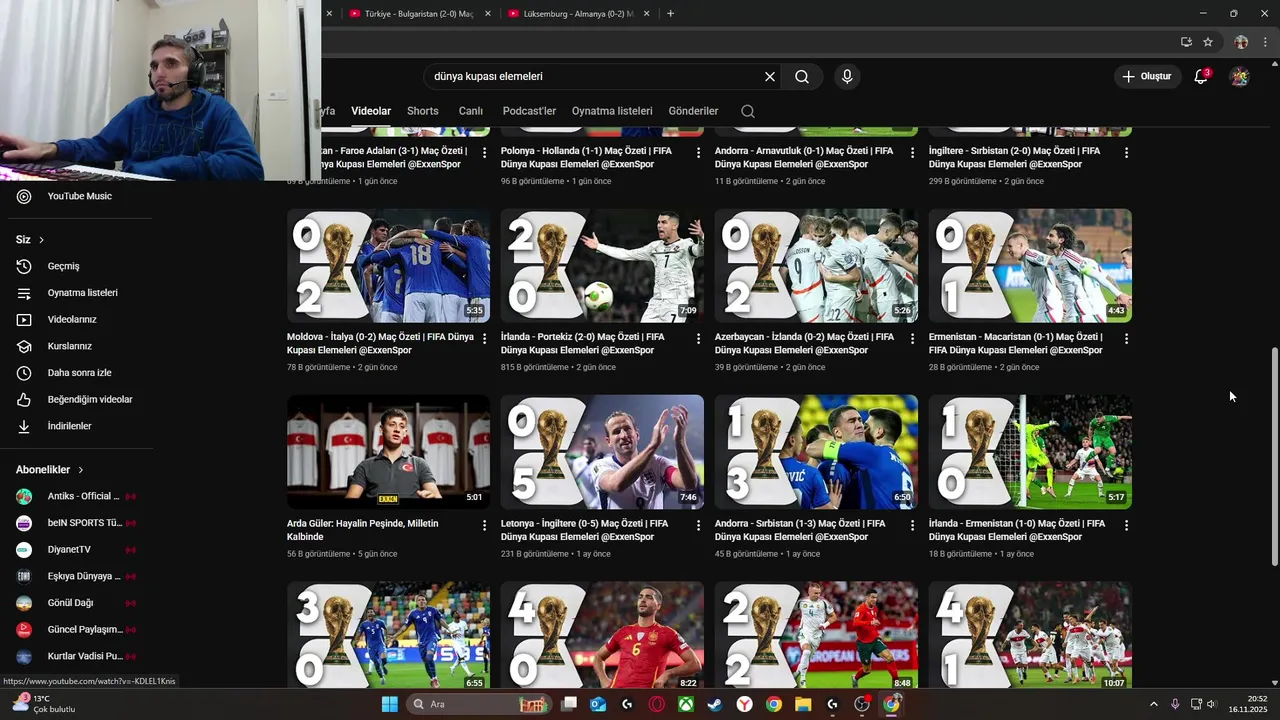
Task: Open options menu for Andorra - Arnavutluk video
Action: tap(912, 153)
